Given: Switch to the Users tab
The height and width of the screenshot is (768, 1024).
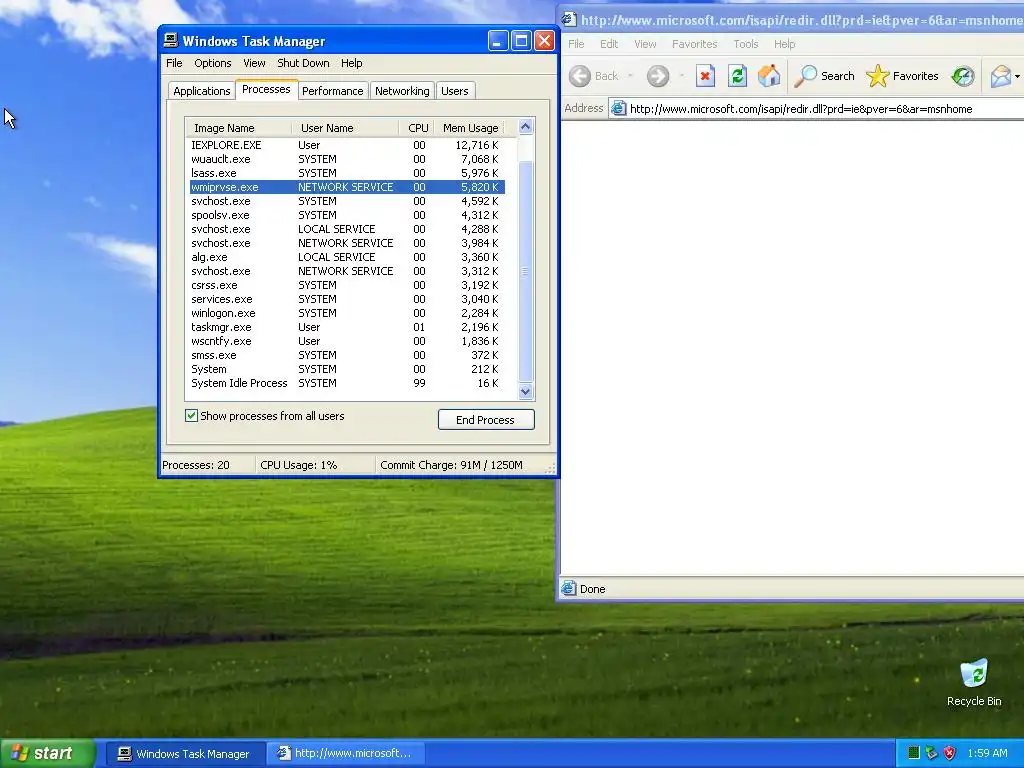Looking at the screenshot, I should (x=455, y=91).
